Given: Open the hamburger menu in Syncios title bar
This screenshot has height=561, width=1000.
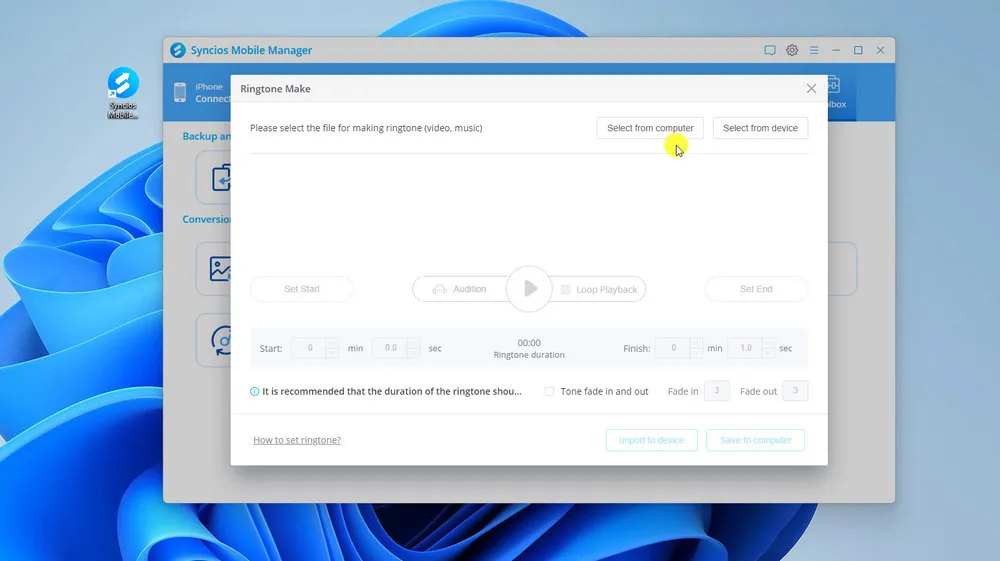Looking at the screenshot, I should coord(814,50).
